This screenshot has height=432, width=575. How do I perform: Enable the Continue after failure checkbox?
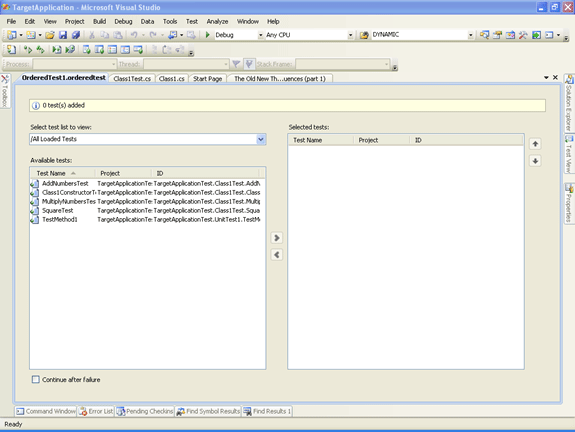coord(36,379)
